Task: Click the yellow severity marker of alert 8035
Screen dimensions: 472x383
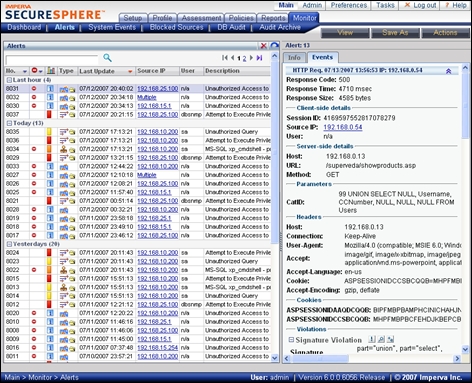Action: point(49,132)
